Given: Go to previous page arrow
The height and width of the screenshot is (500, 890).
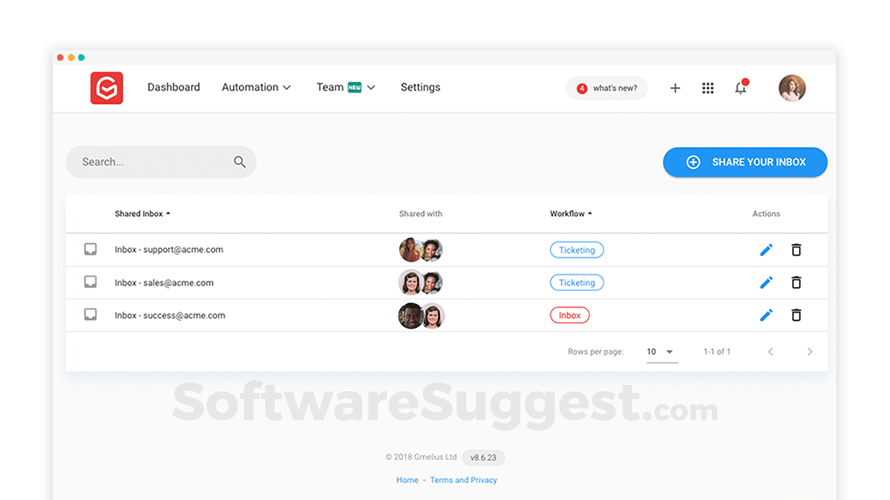Looking at the screenshot, I should [770, 352].
